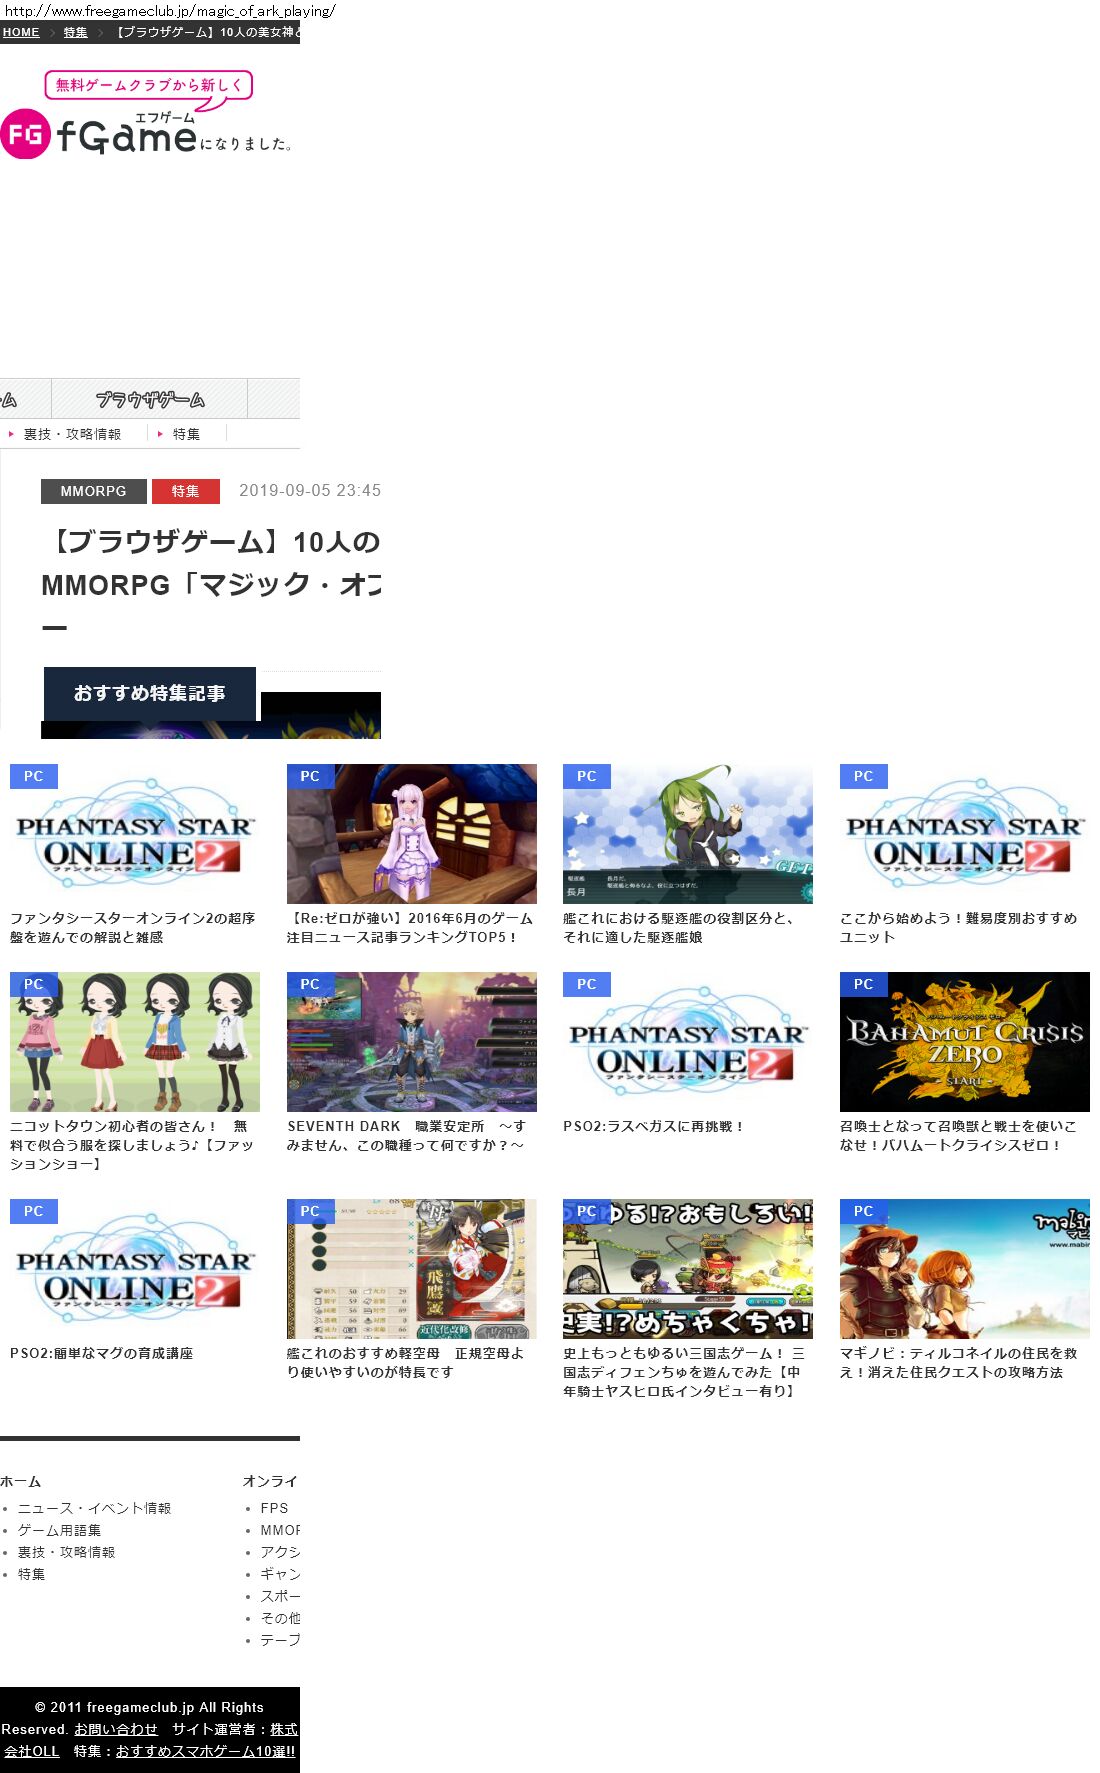Open the Re:ゼロ character thumbnail

412,834
